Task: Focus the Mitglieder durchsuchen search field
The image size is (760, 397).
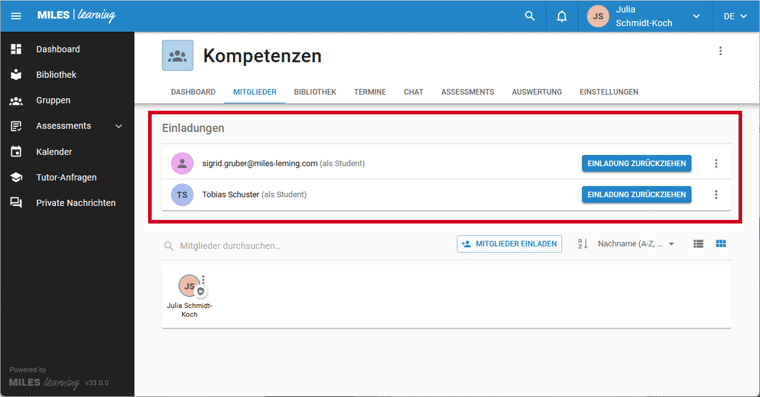Action: 305,246
